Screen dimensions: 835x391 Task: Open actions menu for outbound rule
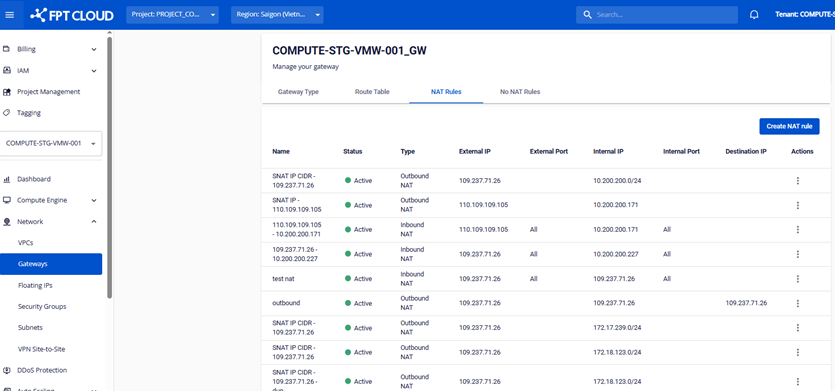[x=798, y=303]
